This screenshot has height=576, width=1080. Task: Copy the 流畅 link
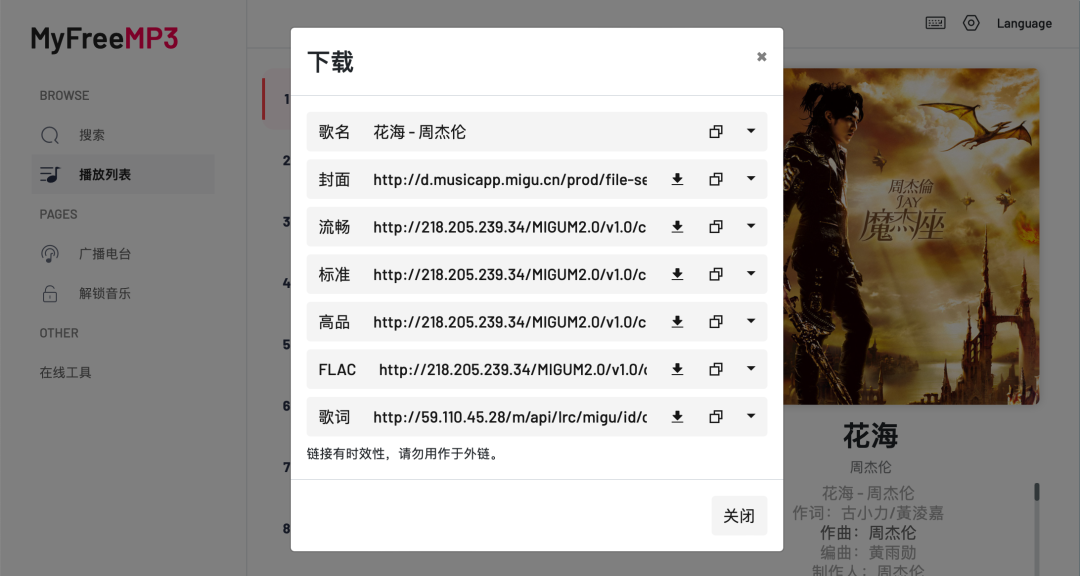coord(716,227)
